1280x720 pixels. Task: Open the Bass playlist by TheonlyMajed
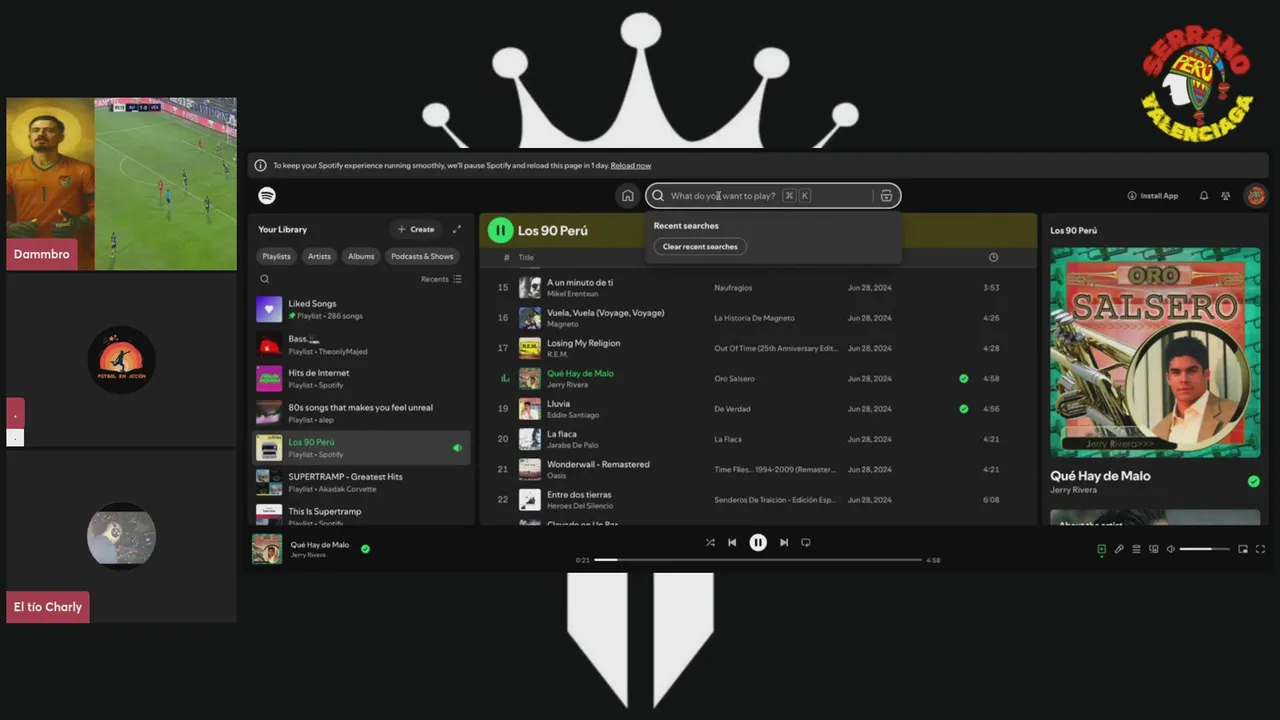pos(361,344)
